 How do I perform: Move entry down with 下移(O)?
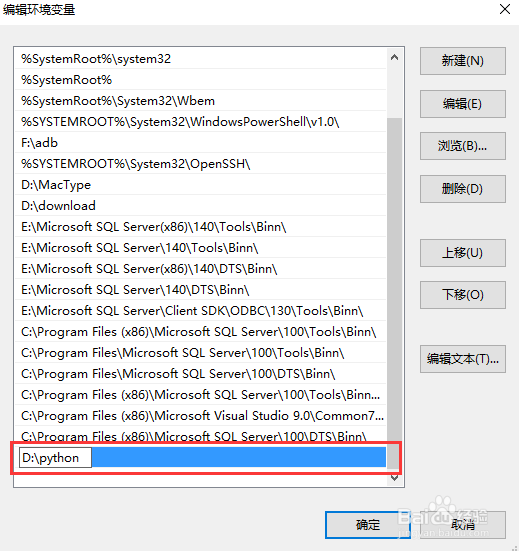pos(463,295)
